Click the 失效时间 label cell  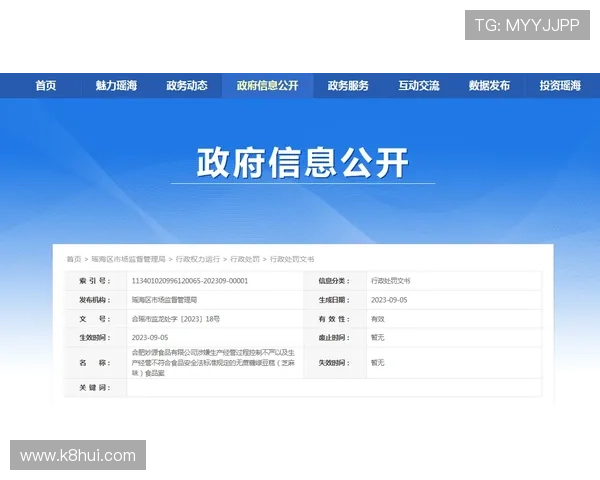coord(335,362)
